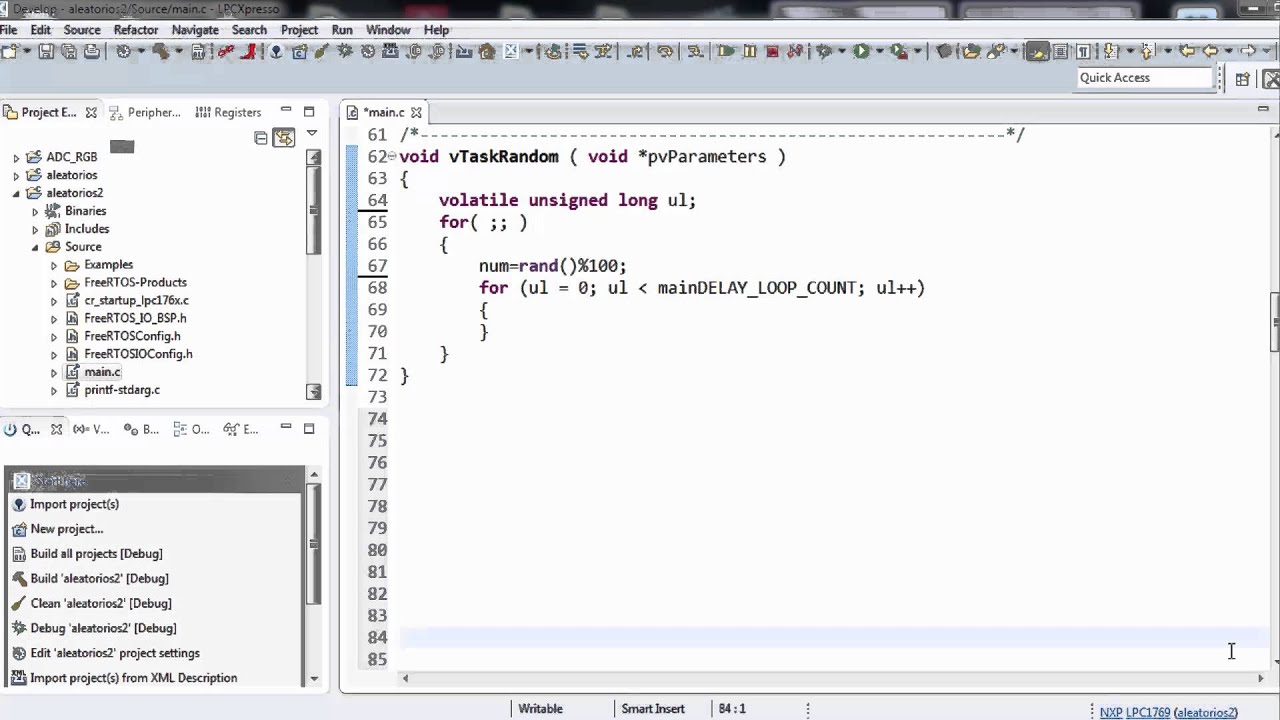Image resolution: width=1280 pixels, height=720 pixels.
Task: Minimize the Project Explorer panel
Action: (286, 111)
